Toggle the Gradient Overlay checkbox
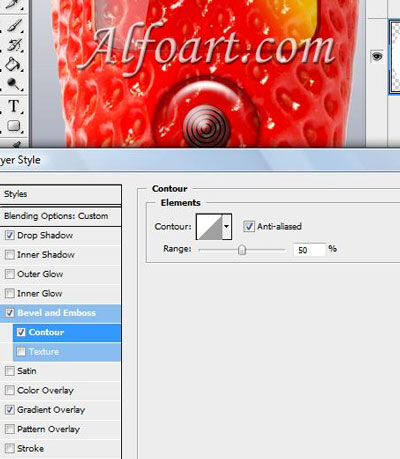Viewport: 400px width, 459px height. (x=10, y=410)
